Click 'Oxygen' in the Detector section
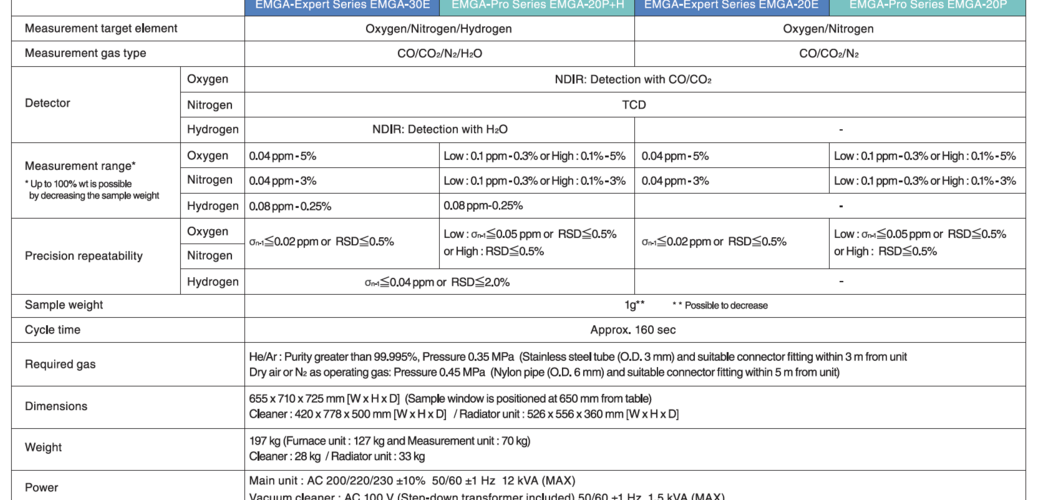This screenshot has width=1040, height=500. (208, 79)
